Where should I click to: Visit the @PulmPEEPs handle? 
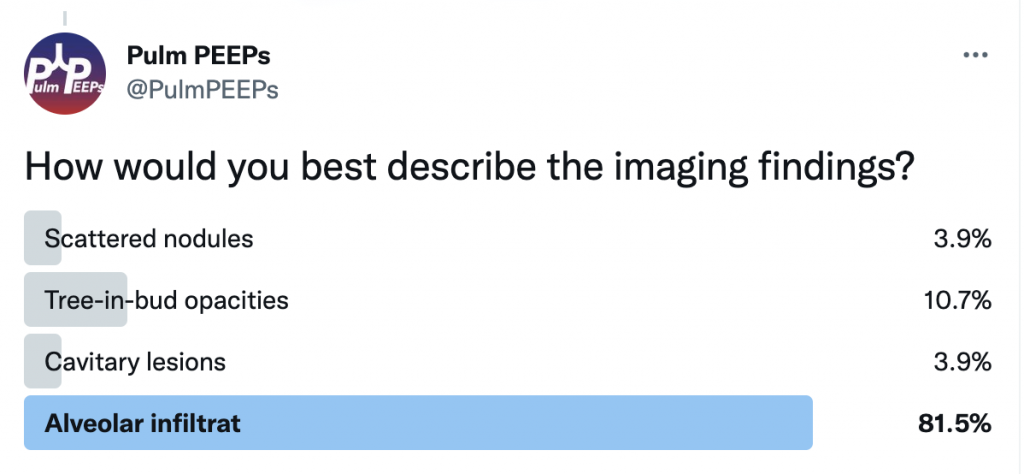(x=202, y=90)
